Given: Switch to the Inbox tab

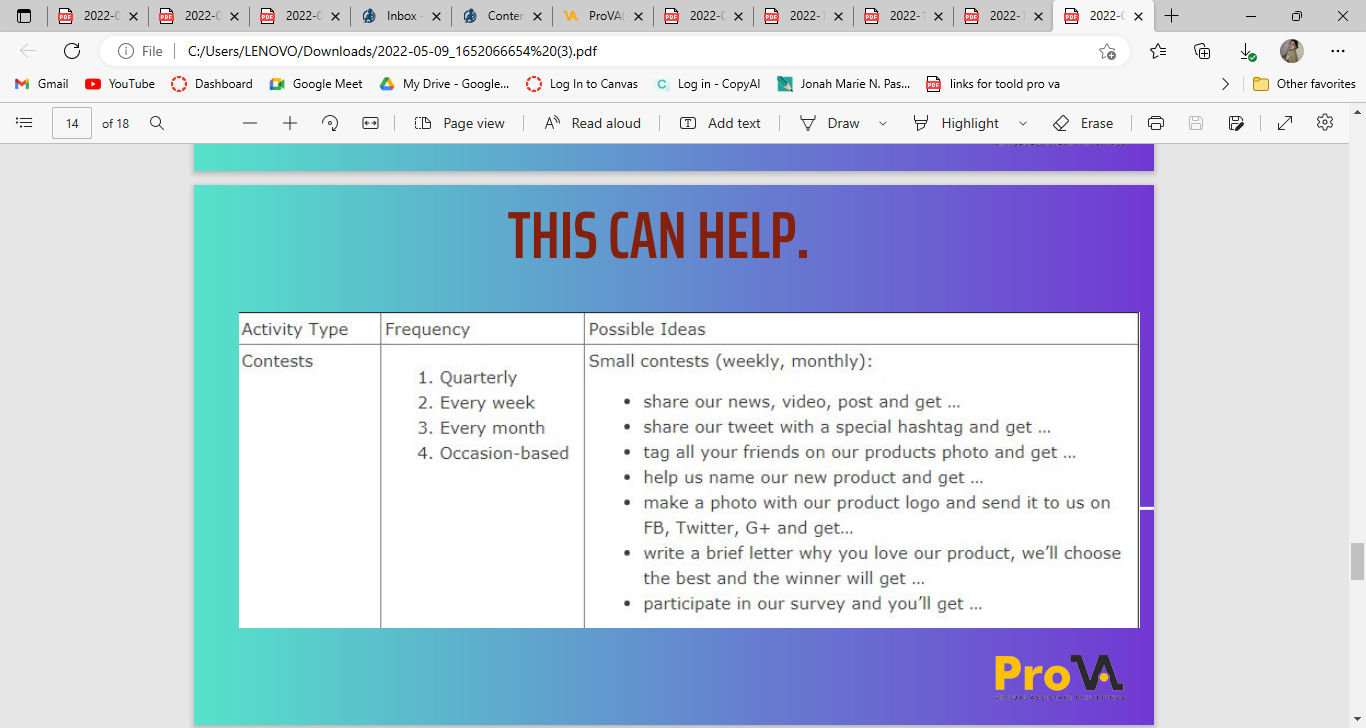Looking at the screenshot, I should tap(400, 16).
